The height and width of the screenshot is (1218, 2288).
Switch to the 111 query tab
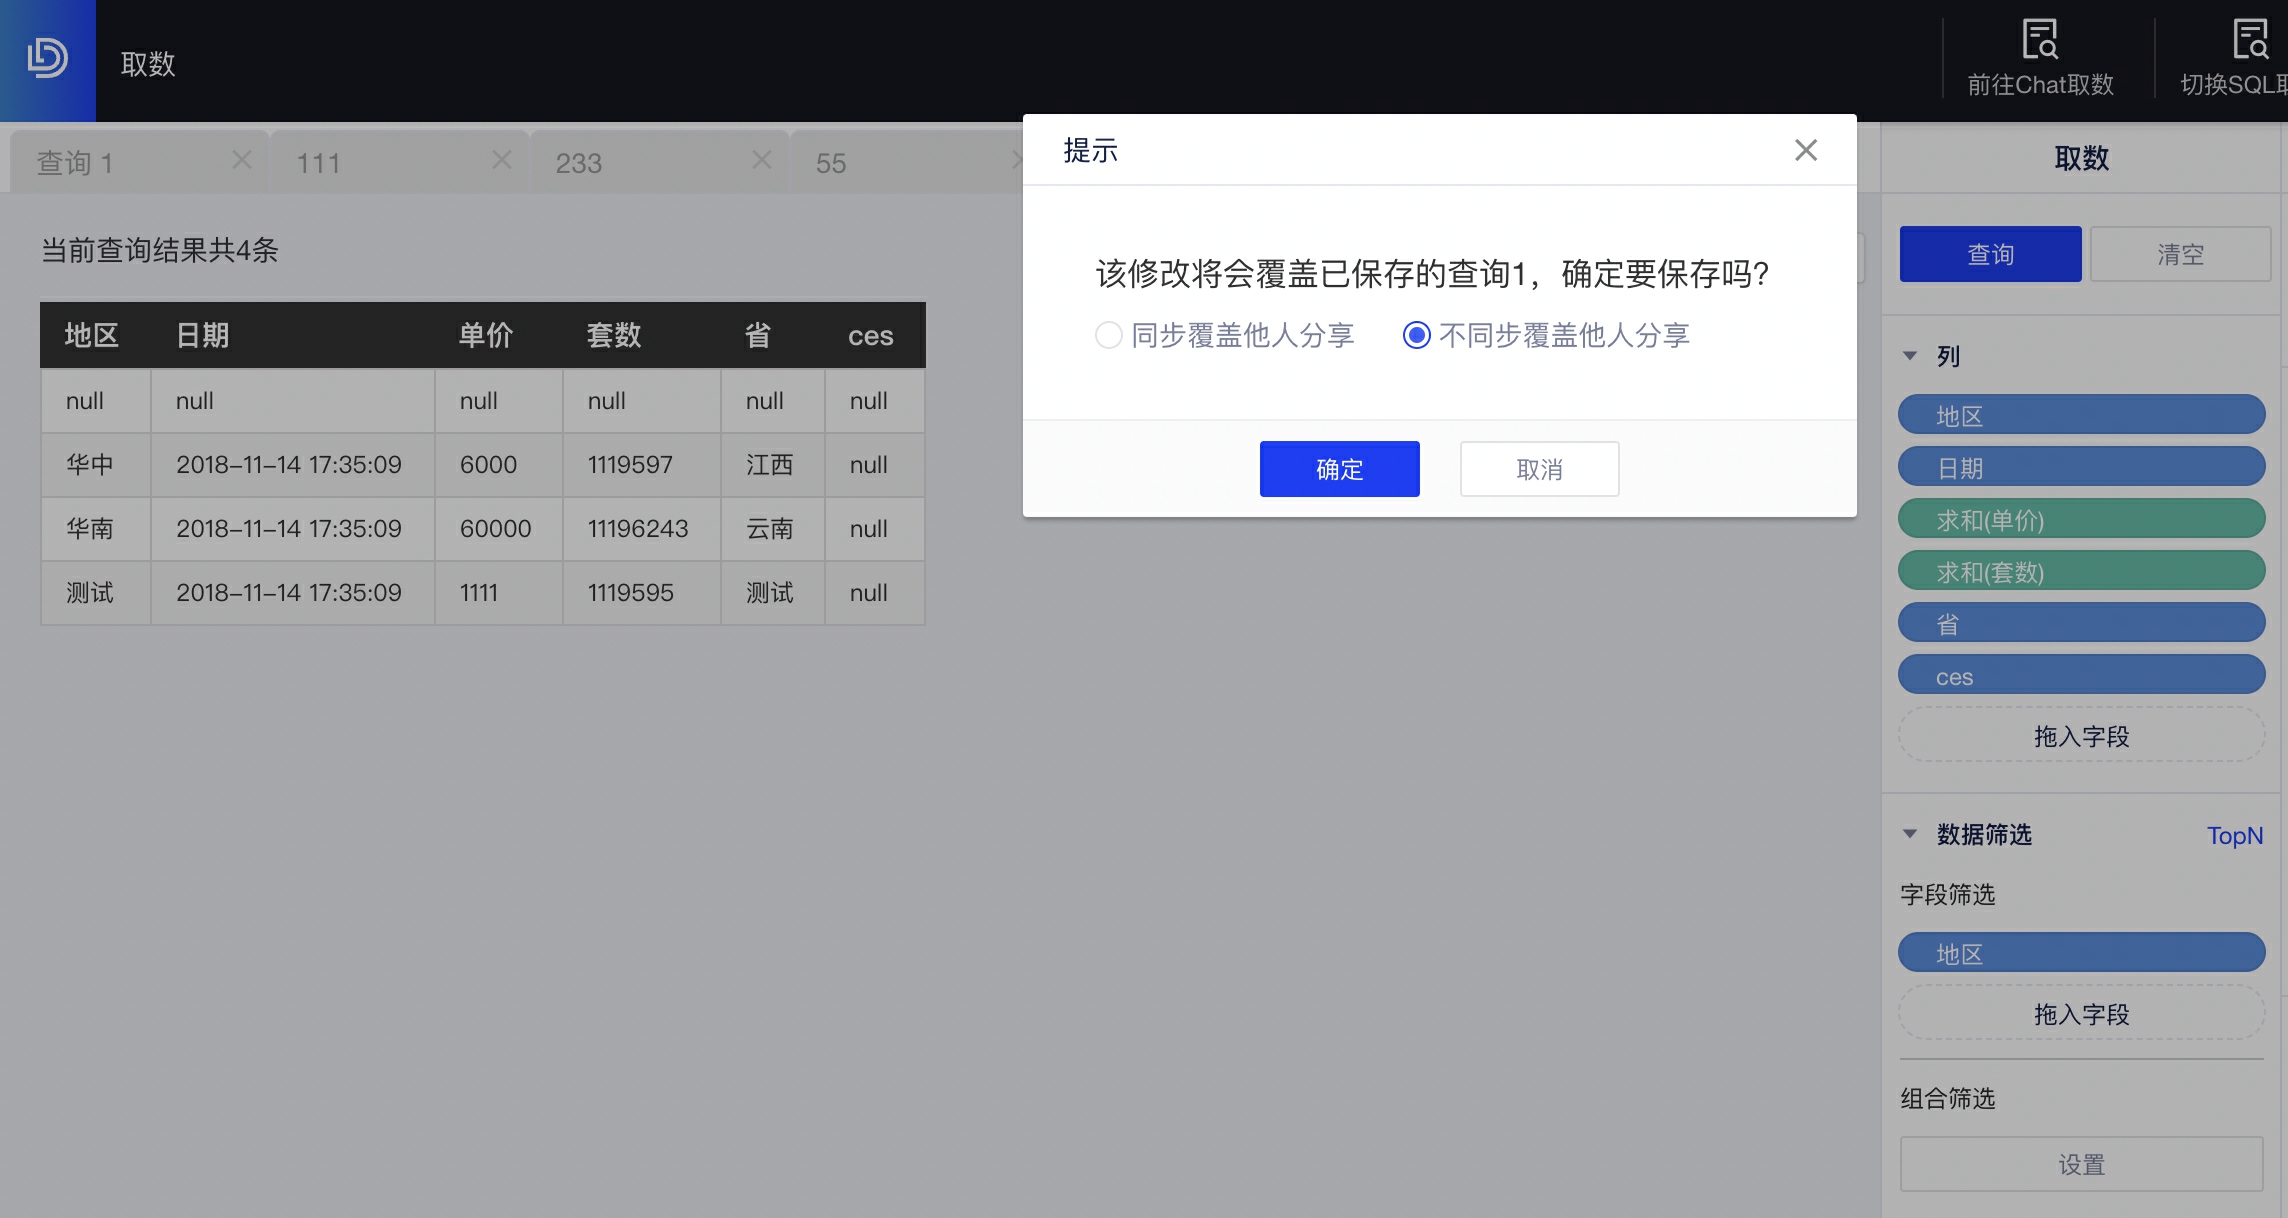point(316,162)
